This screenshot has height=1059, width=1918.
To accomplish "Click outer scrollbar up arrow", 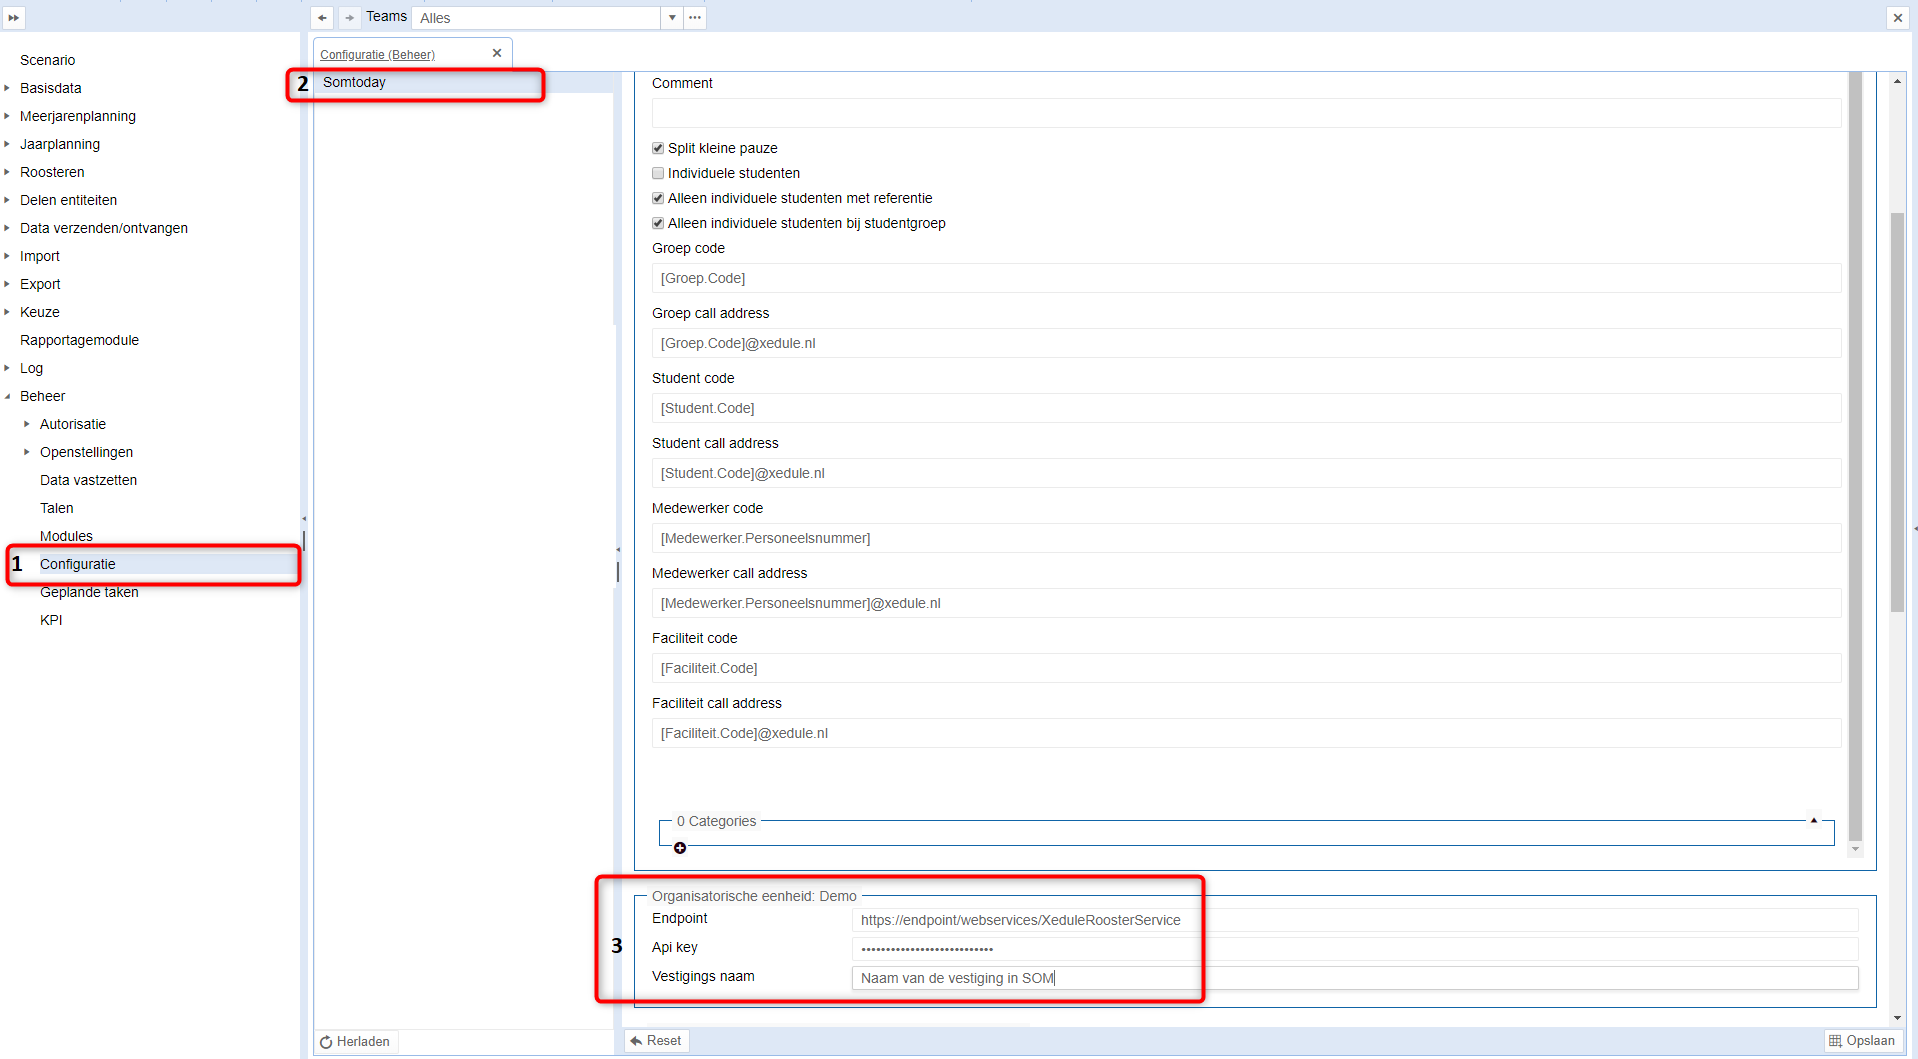I will tap(1897, 81).
